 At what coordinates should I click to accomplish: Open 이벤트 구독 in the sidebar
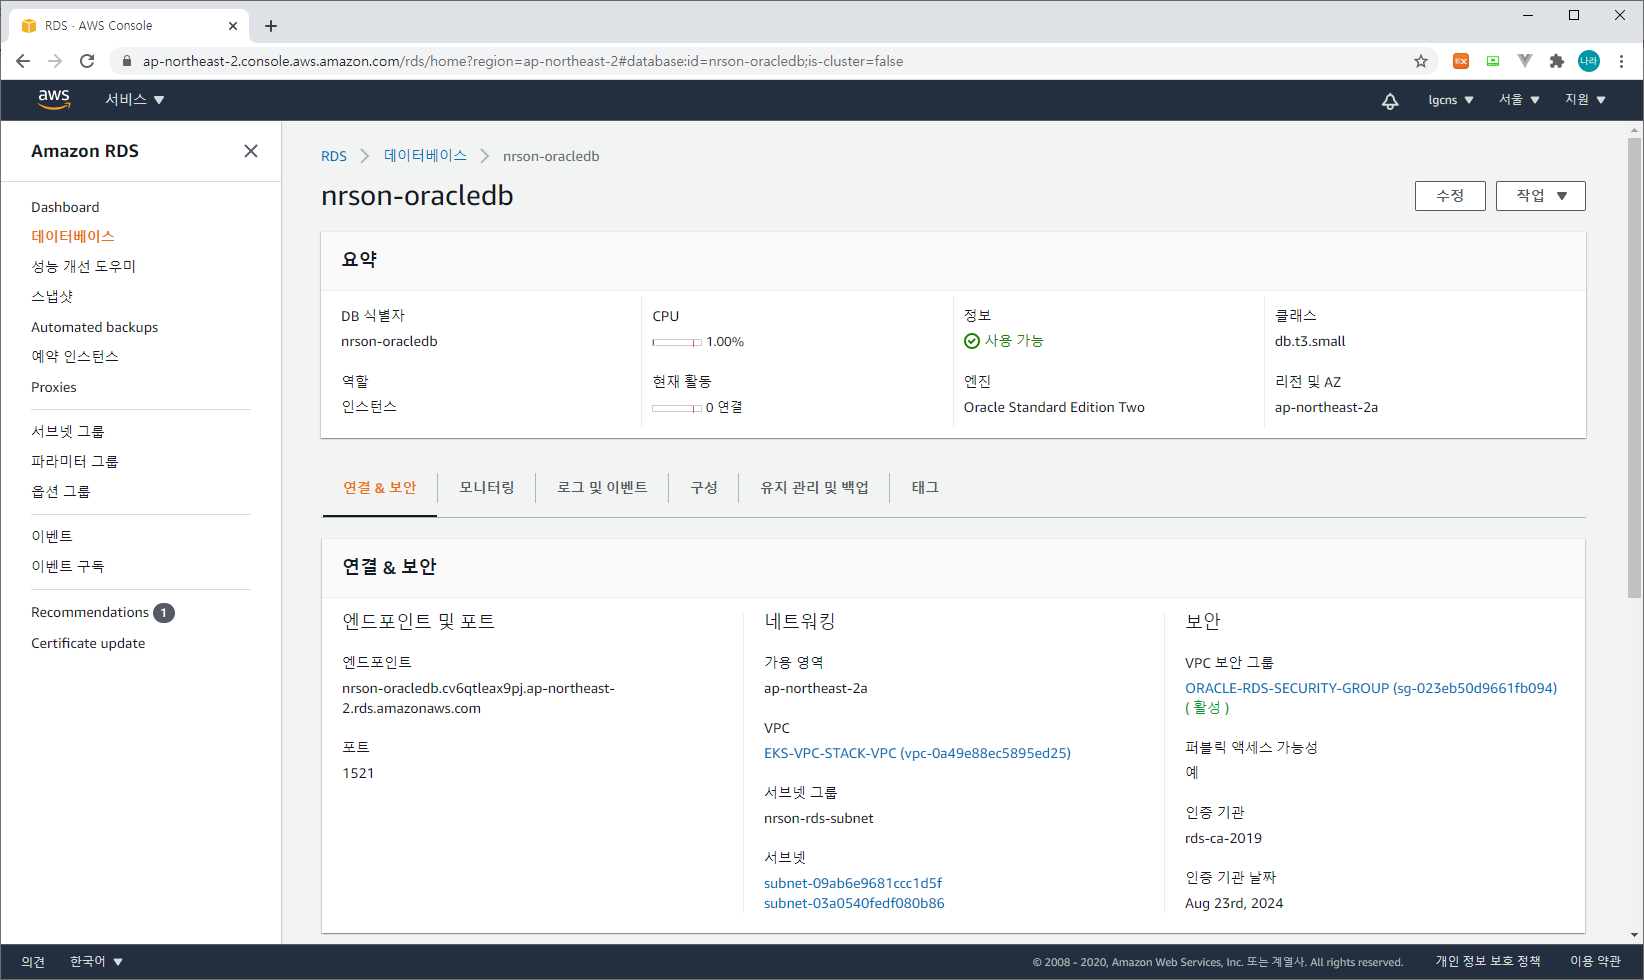[x=68, y=567]
